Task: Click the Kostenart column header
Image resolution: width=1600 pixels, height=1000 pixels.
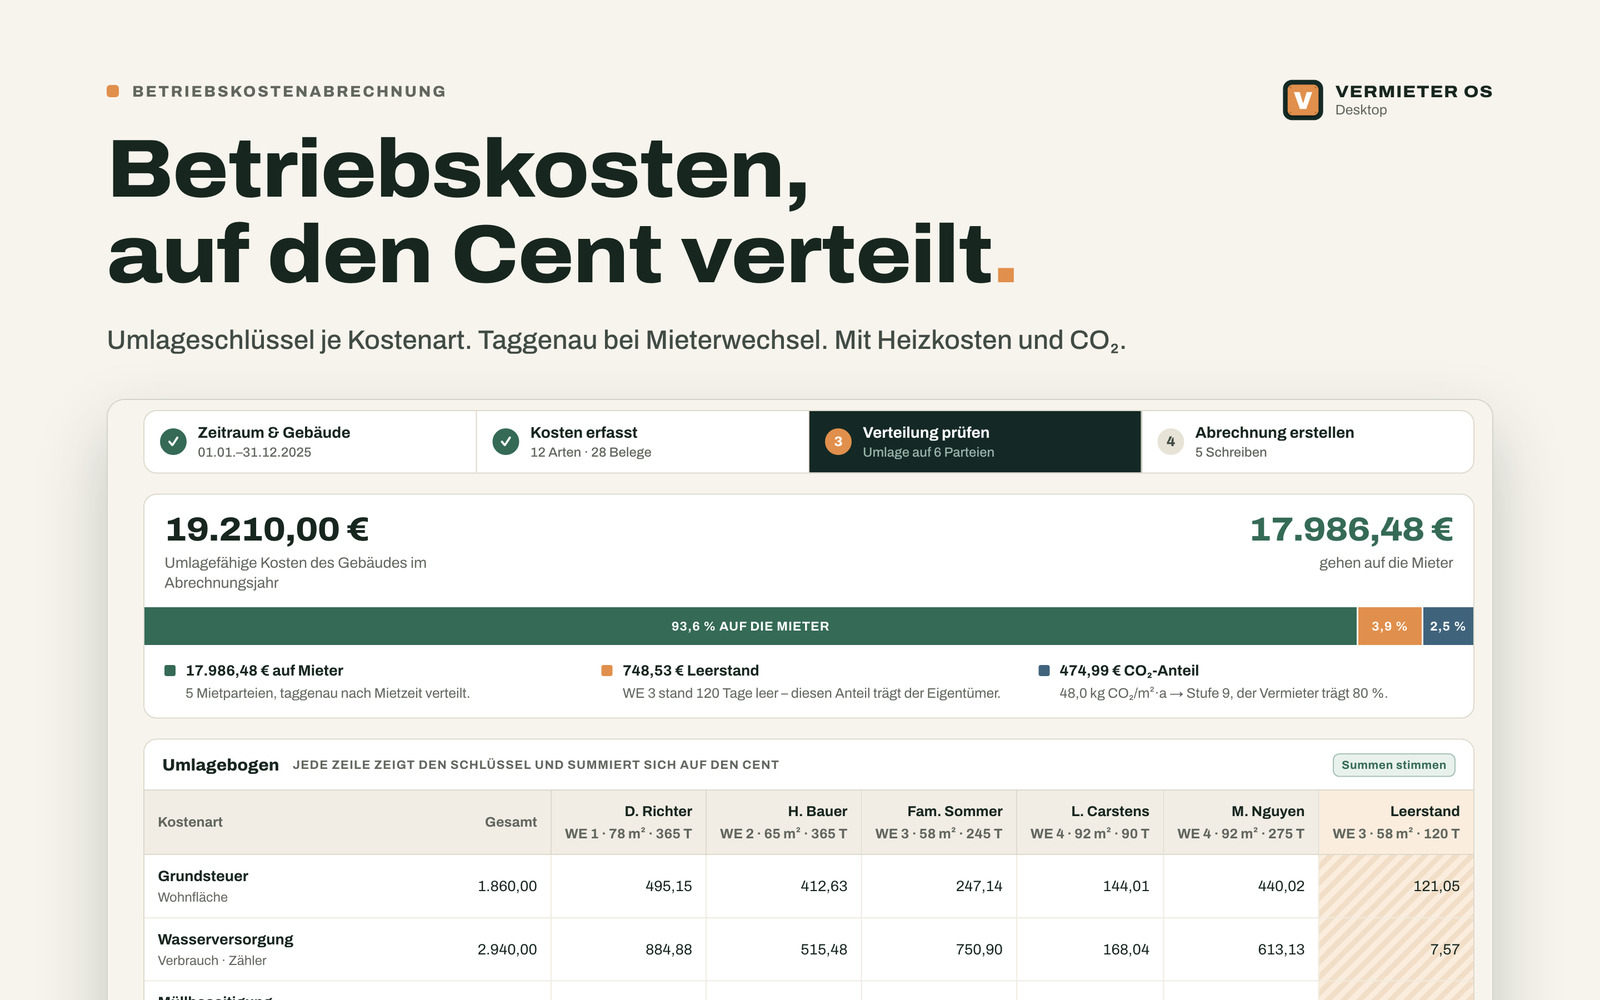Action: coord(190,822)
